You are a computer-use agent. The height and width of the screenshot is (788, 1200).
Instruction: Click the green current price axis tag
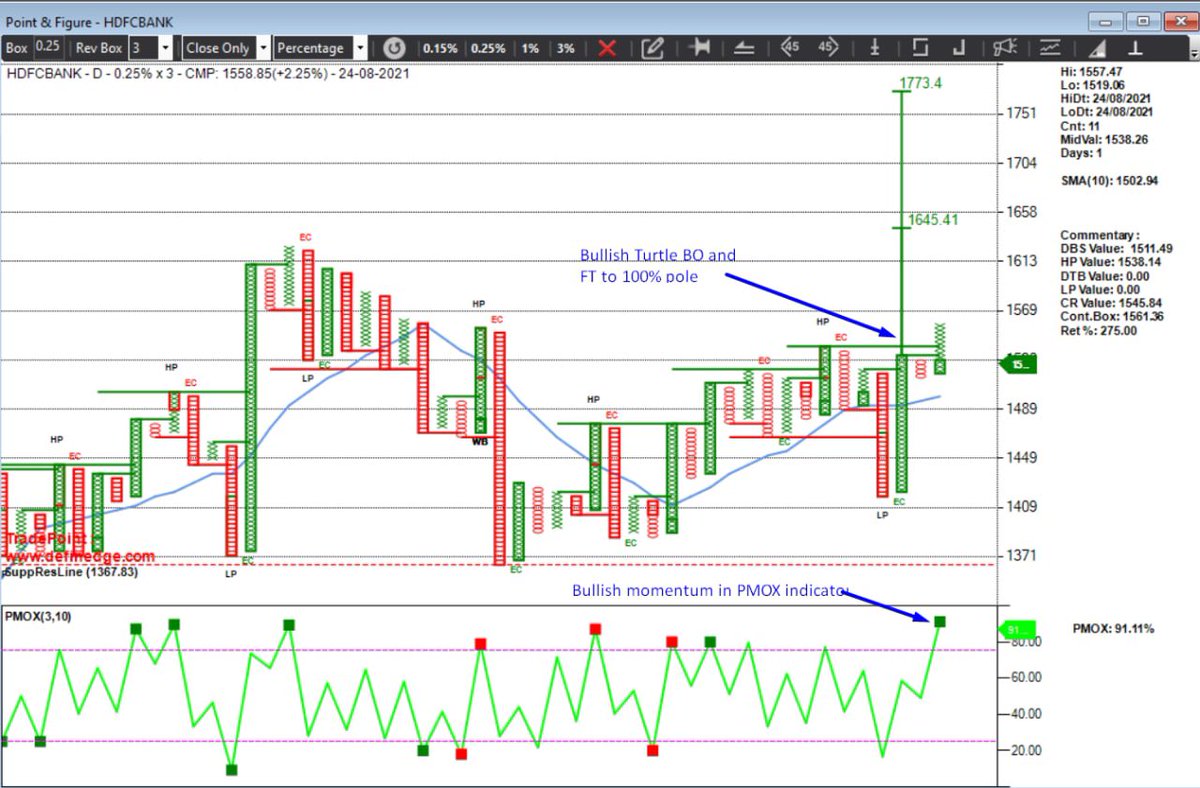[1017, 366]
